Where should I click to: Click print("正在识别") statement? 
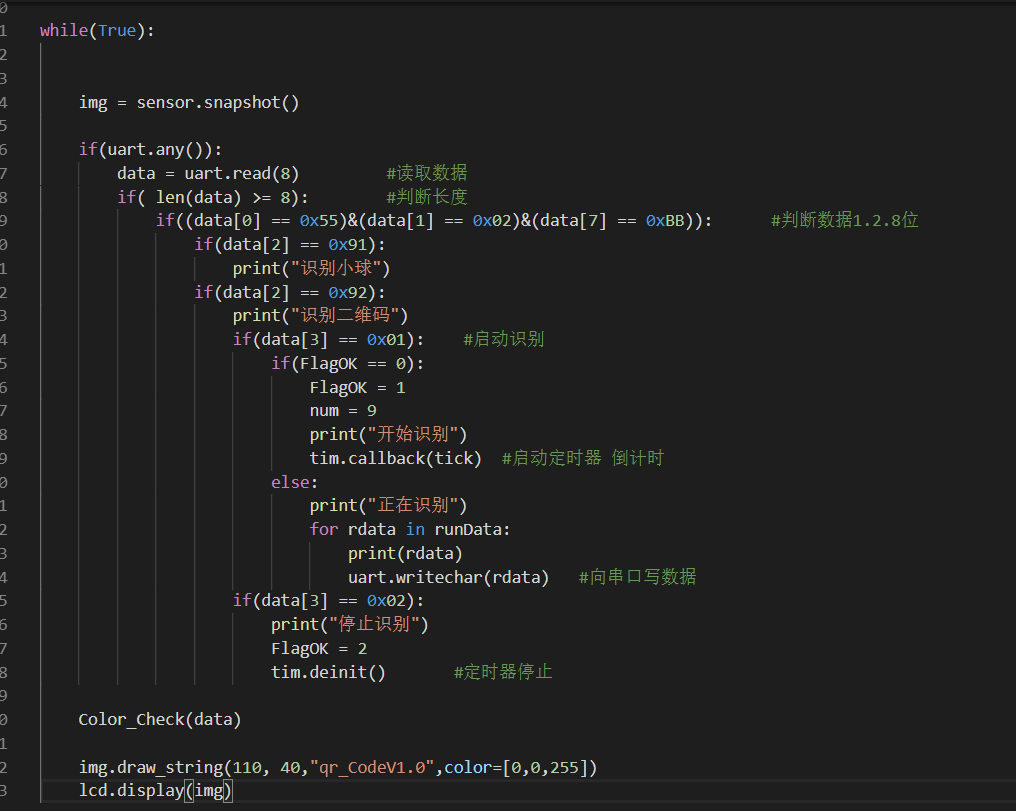(x=388, y=506)
